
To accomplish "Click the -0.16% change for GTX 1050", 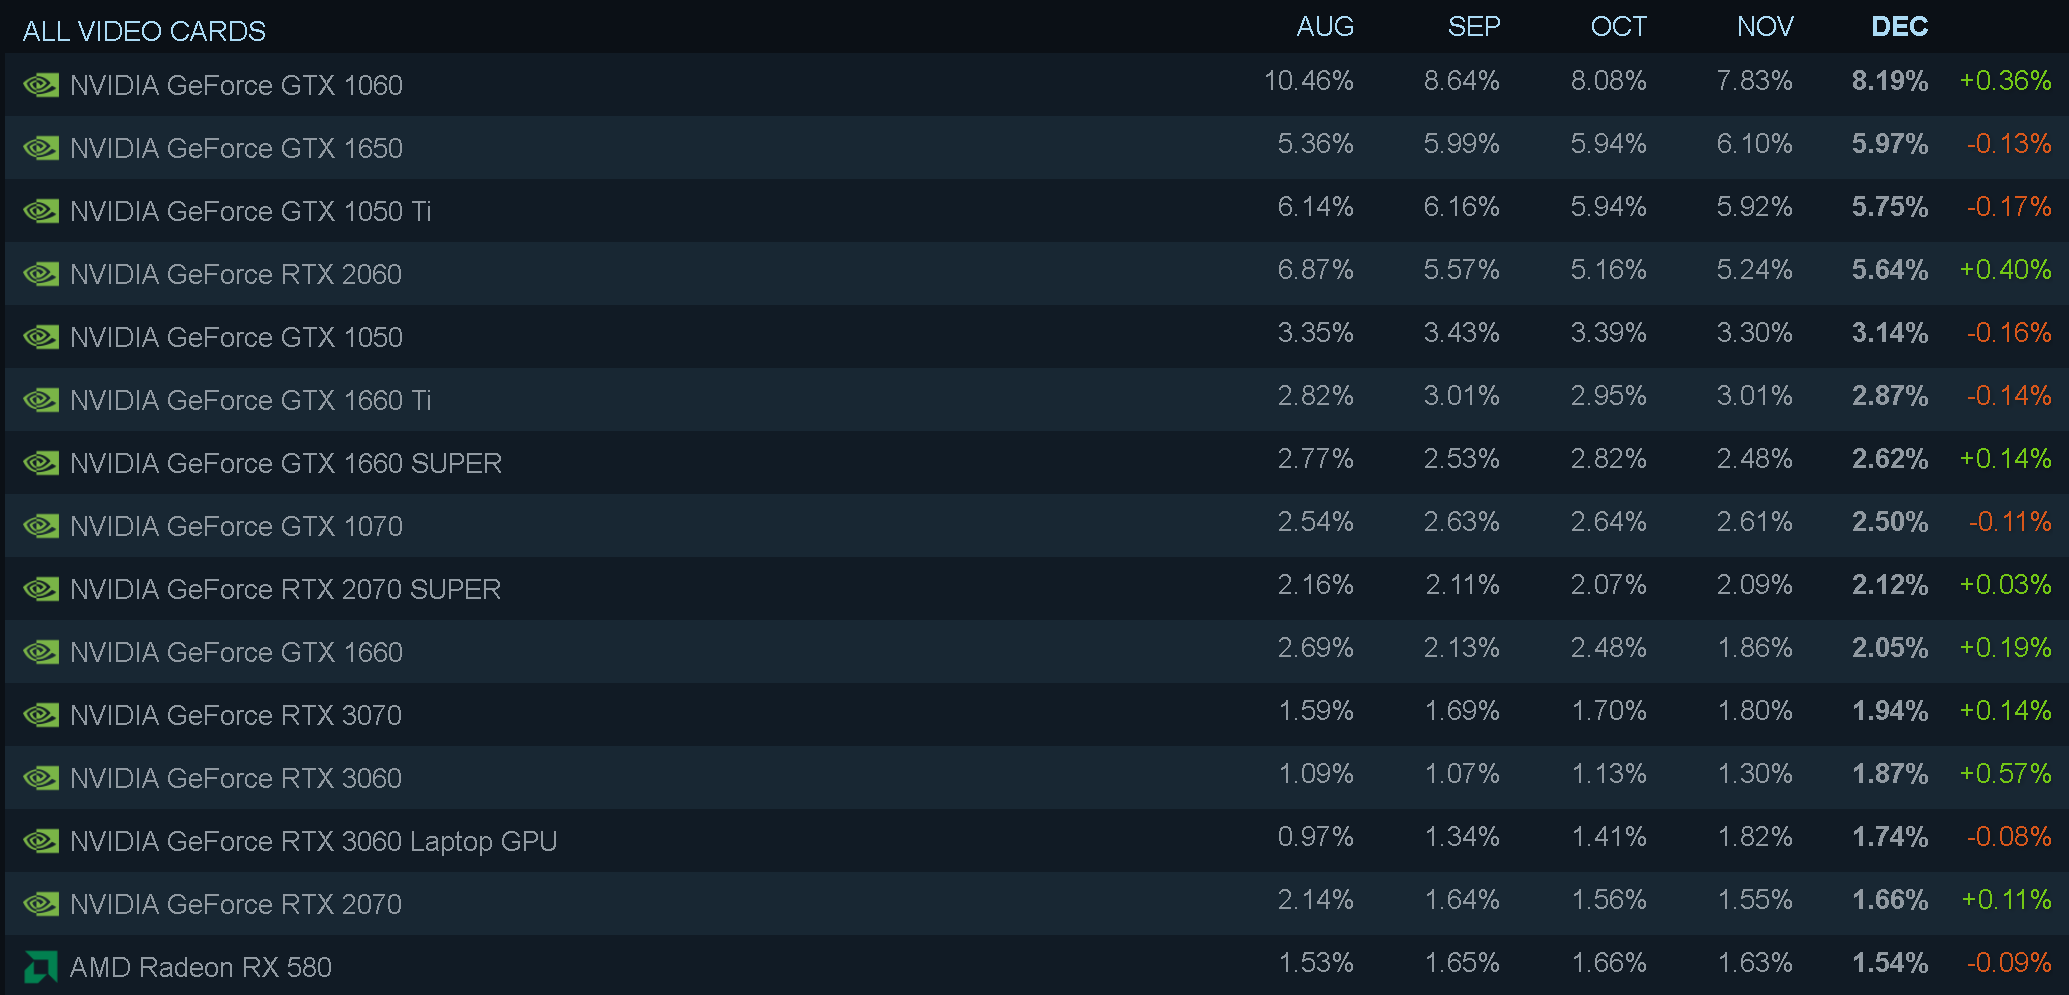I will pyautogui.click(x=2008, y=333).
